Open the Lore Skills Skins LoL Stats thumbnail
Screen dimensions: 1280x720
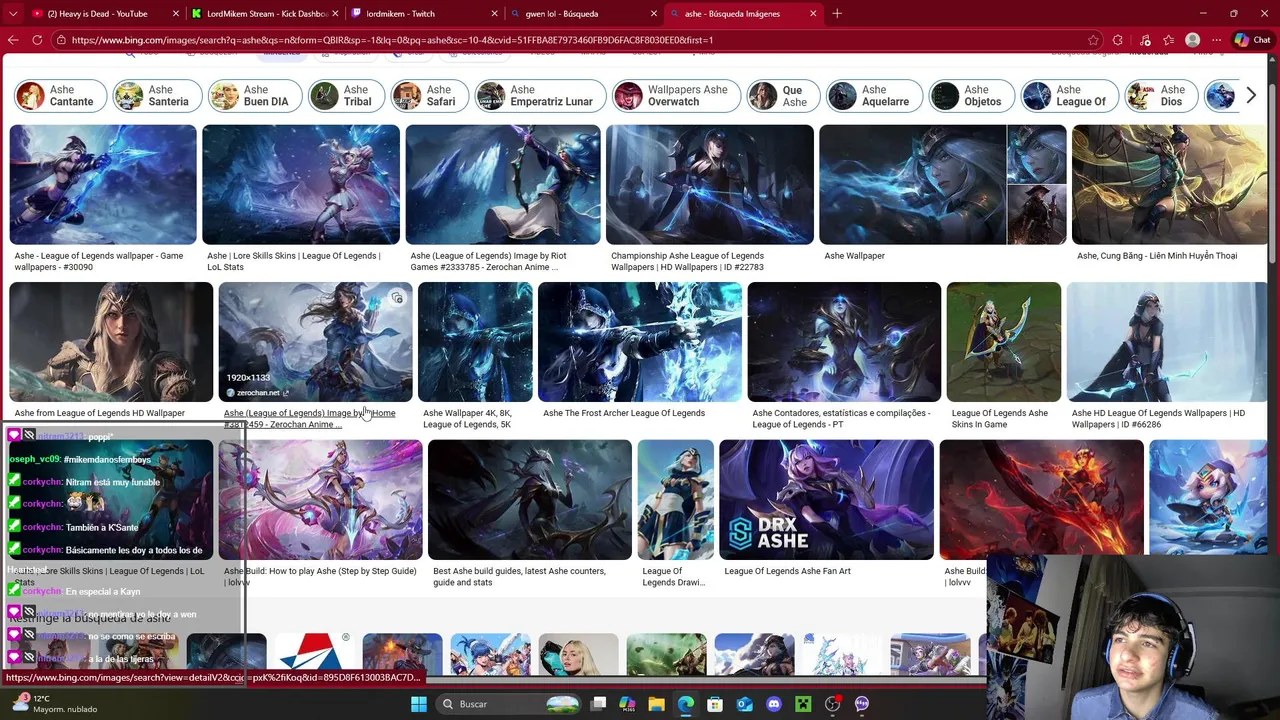click(x=301, y=185)
